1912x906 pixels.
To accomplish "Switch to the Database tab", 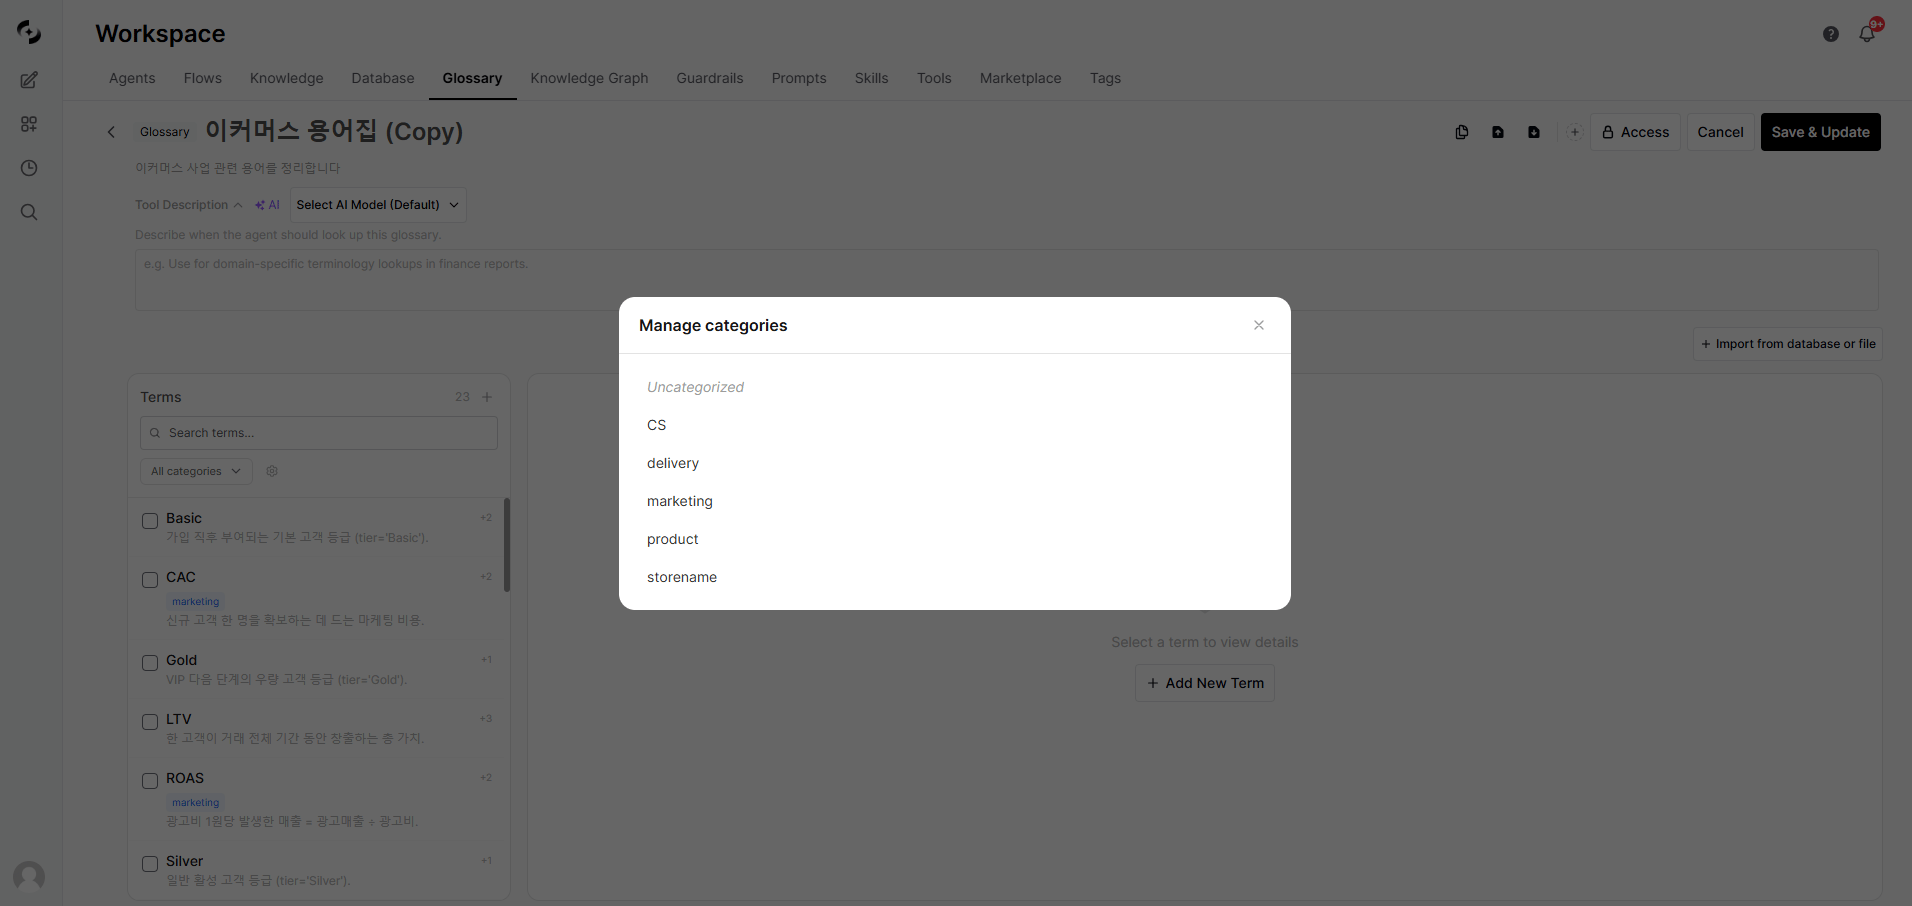I will pyautogui.click(x=383, y=78).
